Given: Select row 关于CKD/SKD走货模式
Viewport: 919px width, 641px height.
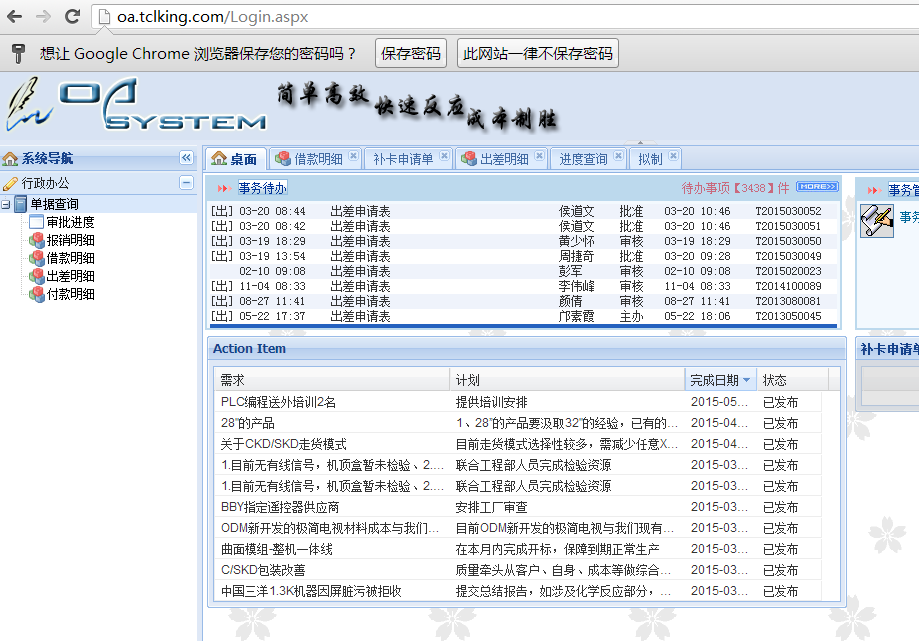Looking at the screenshot, I should [518, 444].
